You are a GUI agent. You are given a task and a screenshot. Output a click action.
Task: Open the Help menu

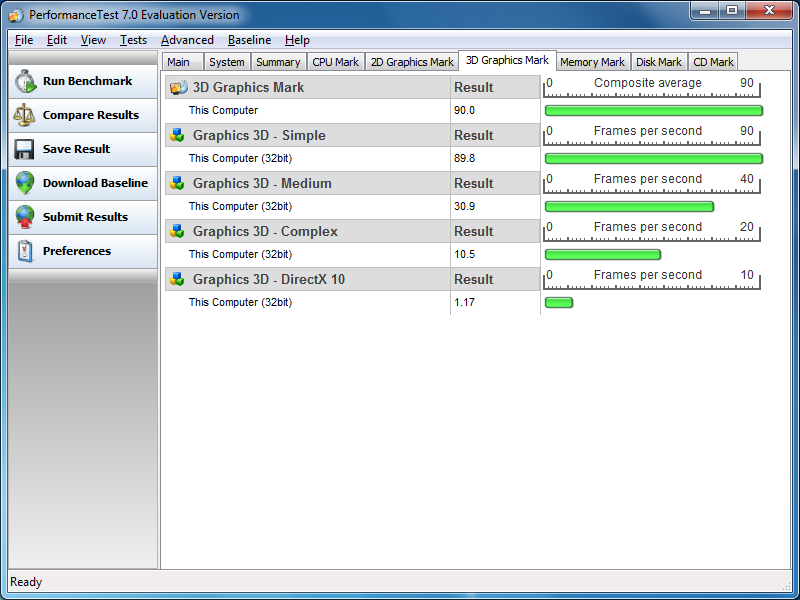click(297, 40)
